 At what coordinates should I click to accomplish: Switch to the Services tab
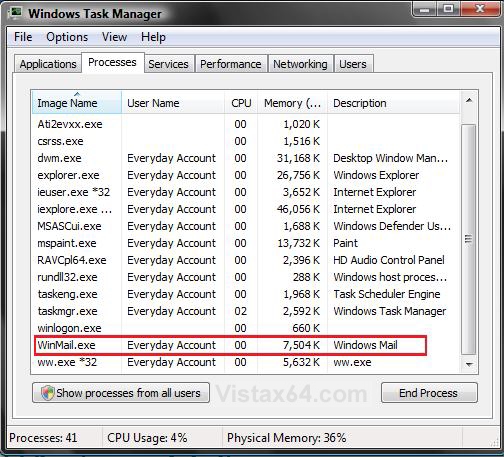point(168,64)
